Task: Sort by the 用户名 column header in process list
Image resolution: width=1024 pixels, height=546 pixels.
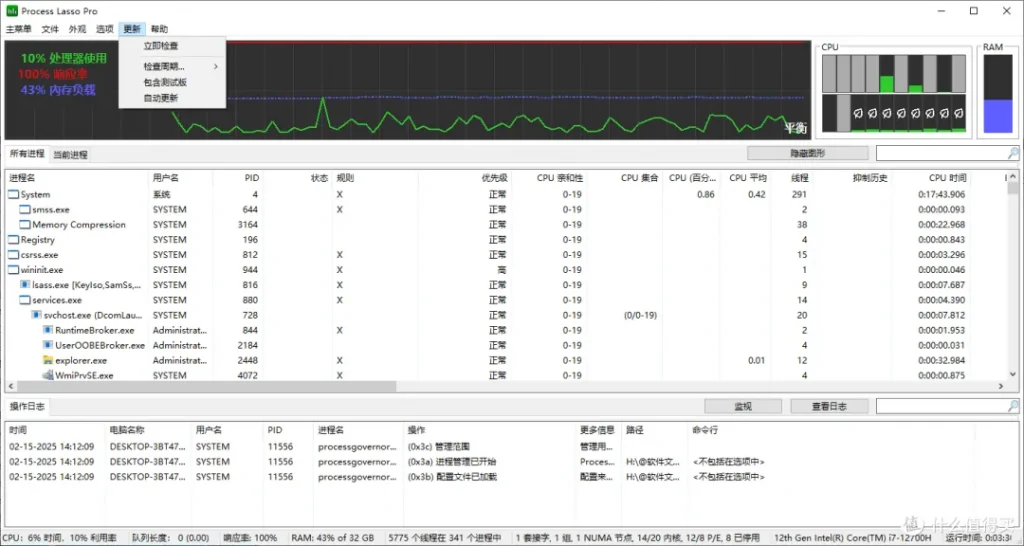Action: point(180,178)
